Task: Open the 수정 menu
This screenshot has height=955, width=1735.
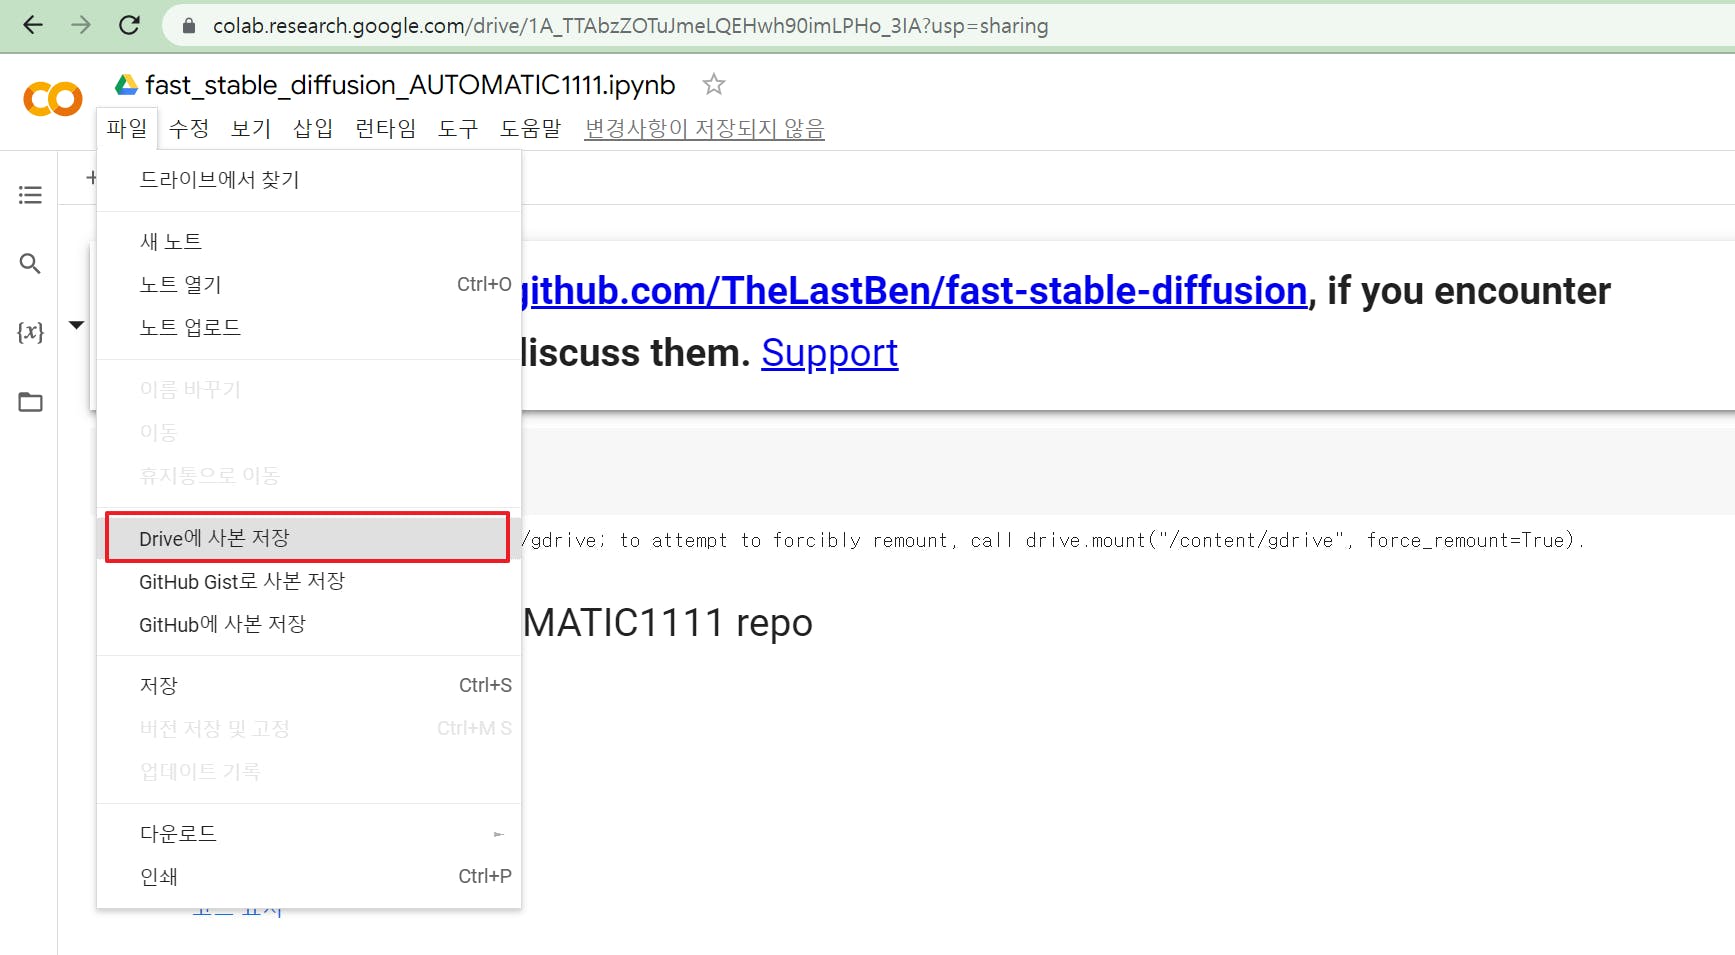Action: click(x=189, y=128)
